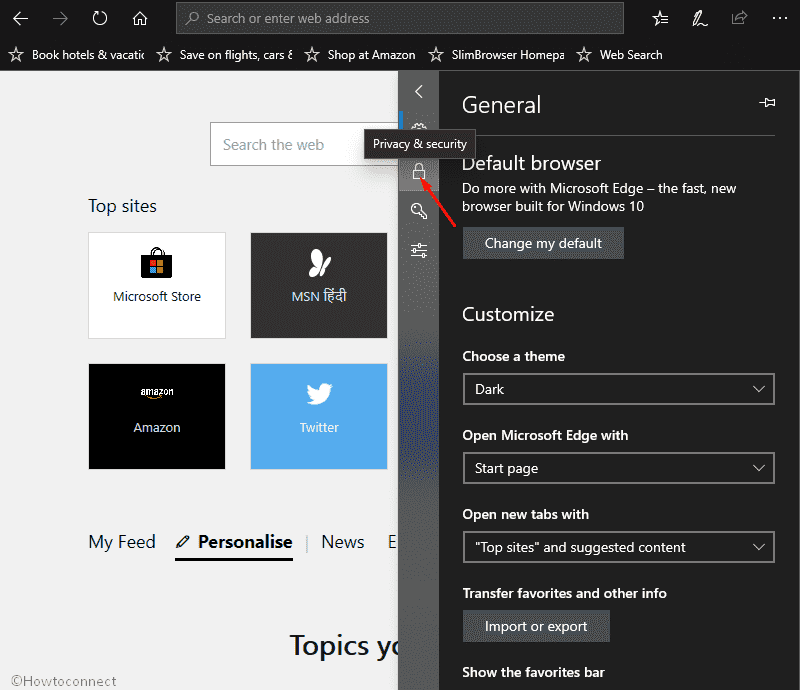The width and height of the screenshot is (800, 690).
Task: Expand Open Microsoft Edge with dropdown
Action: [x=618, y=468]
